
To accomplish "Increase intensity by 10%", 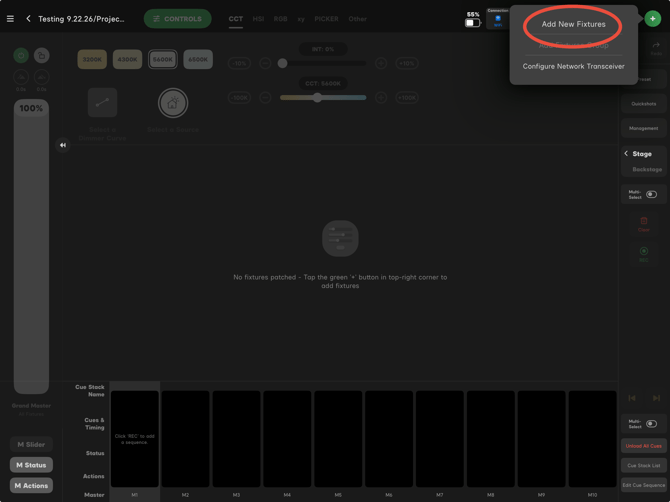I will coord(406,64).
